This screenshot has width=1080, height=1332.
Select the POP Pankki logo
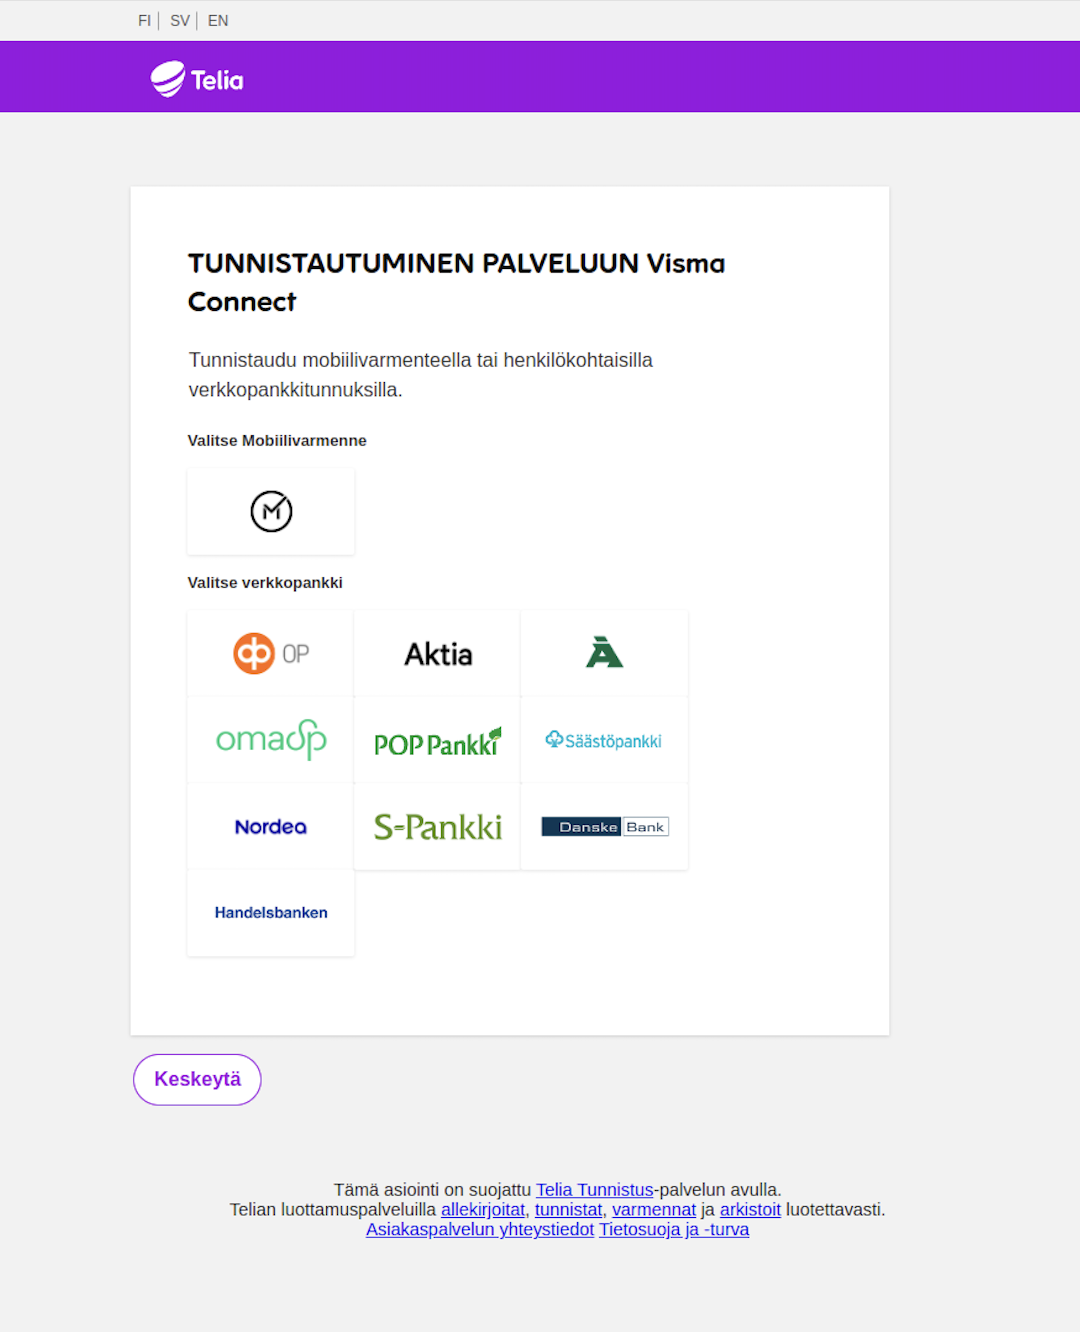[x=438, y=740]
